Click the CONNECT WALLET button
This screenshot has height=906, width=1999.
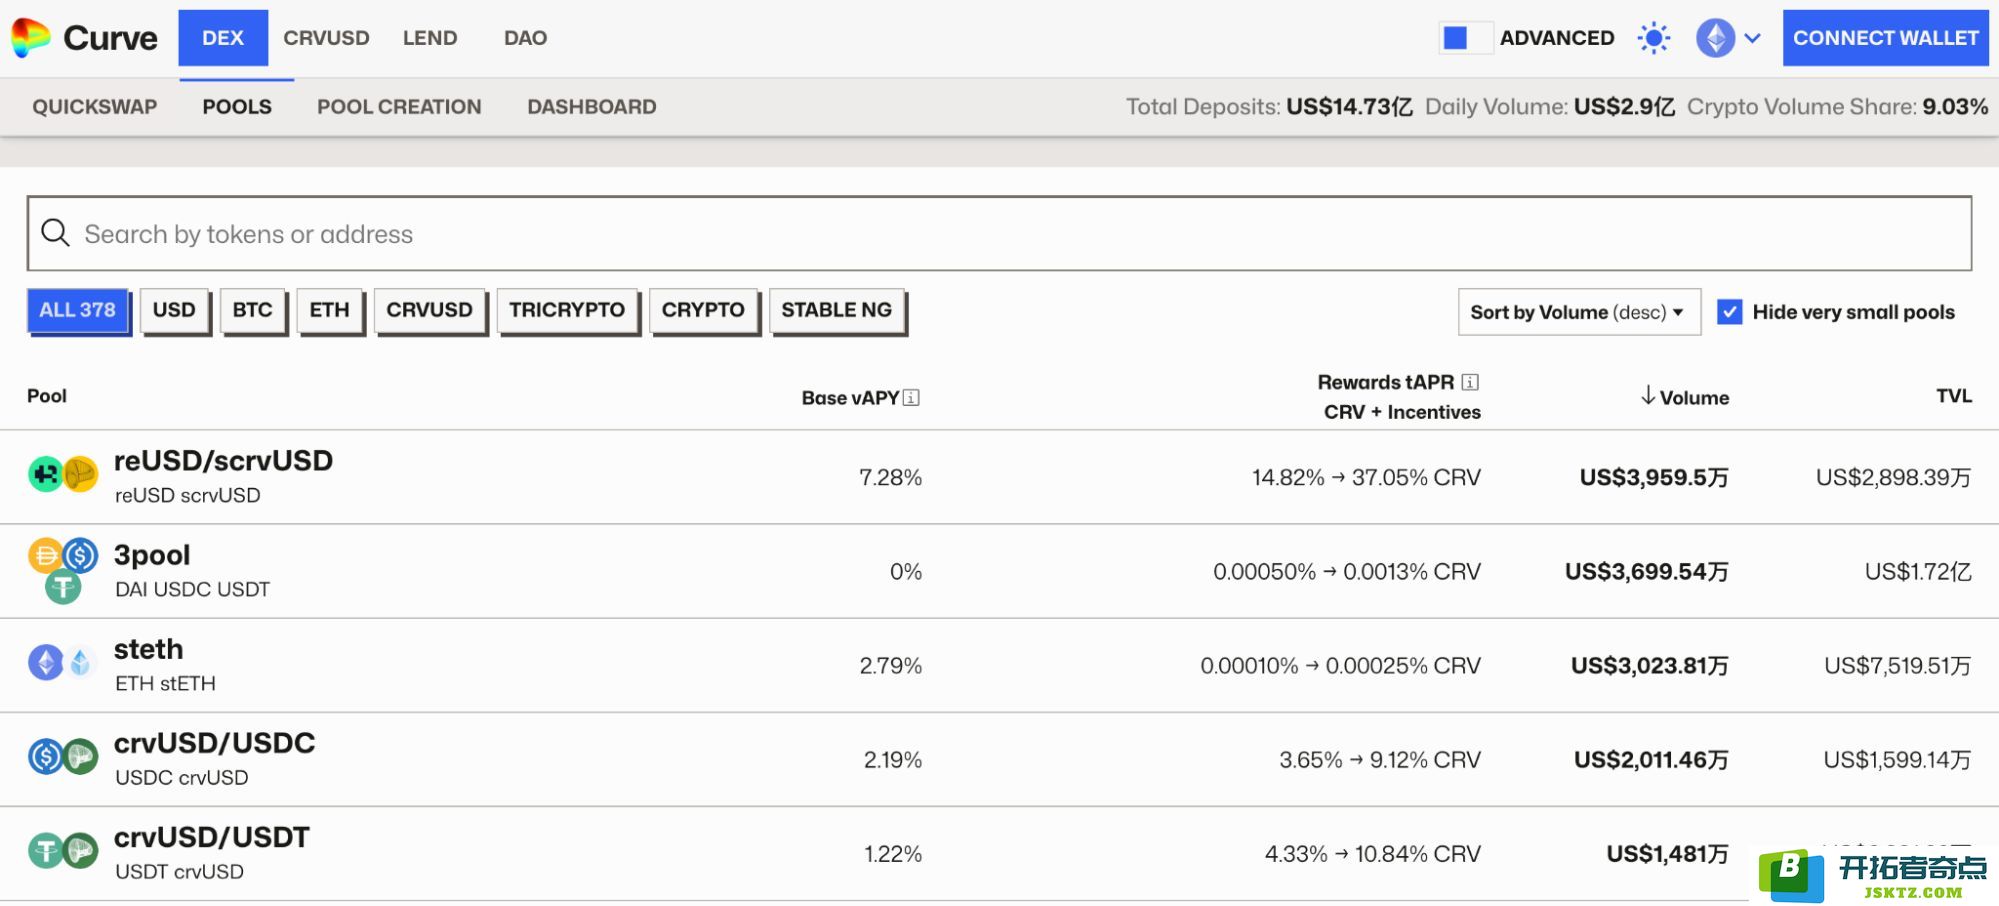click(x=1885, y=38)
